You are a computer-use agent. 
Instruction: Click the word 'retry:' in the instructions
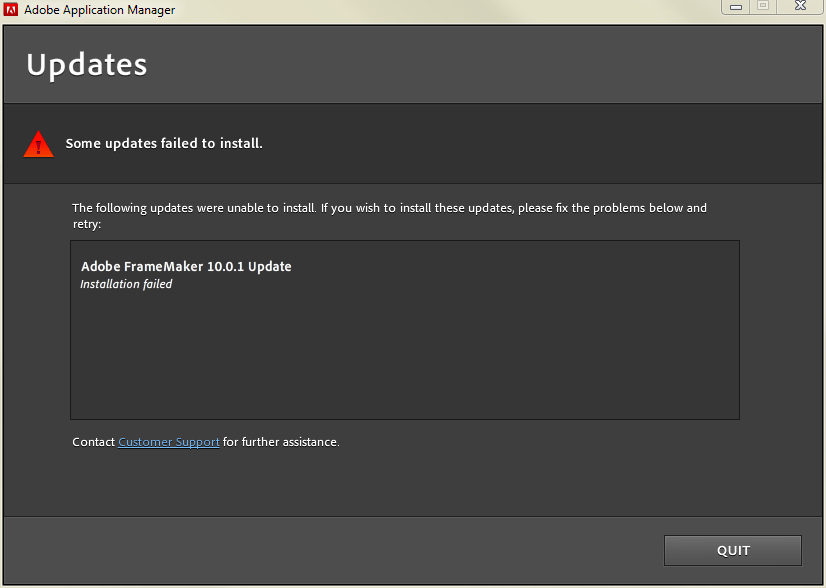[x=86, y=224]
